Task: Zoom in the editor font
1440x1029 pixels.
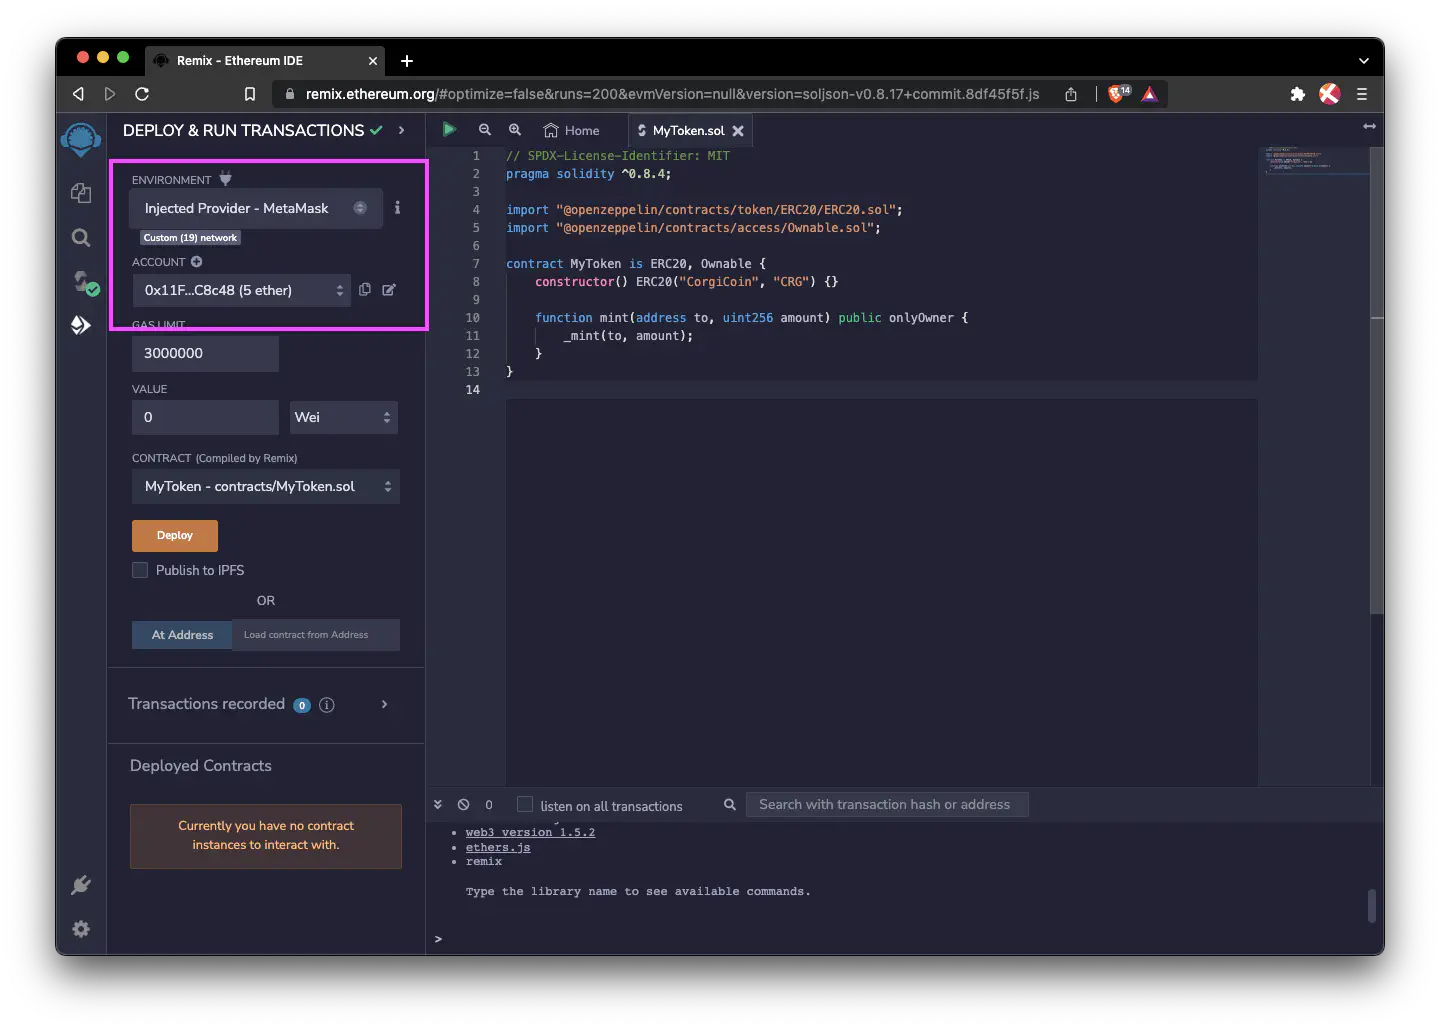Action: coord(515,130)
